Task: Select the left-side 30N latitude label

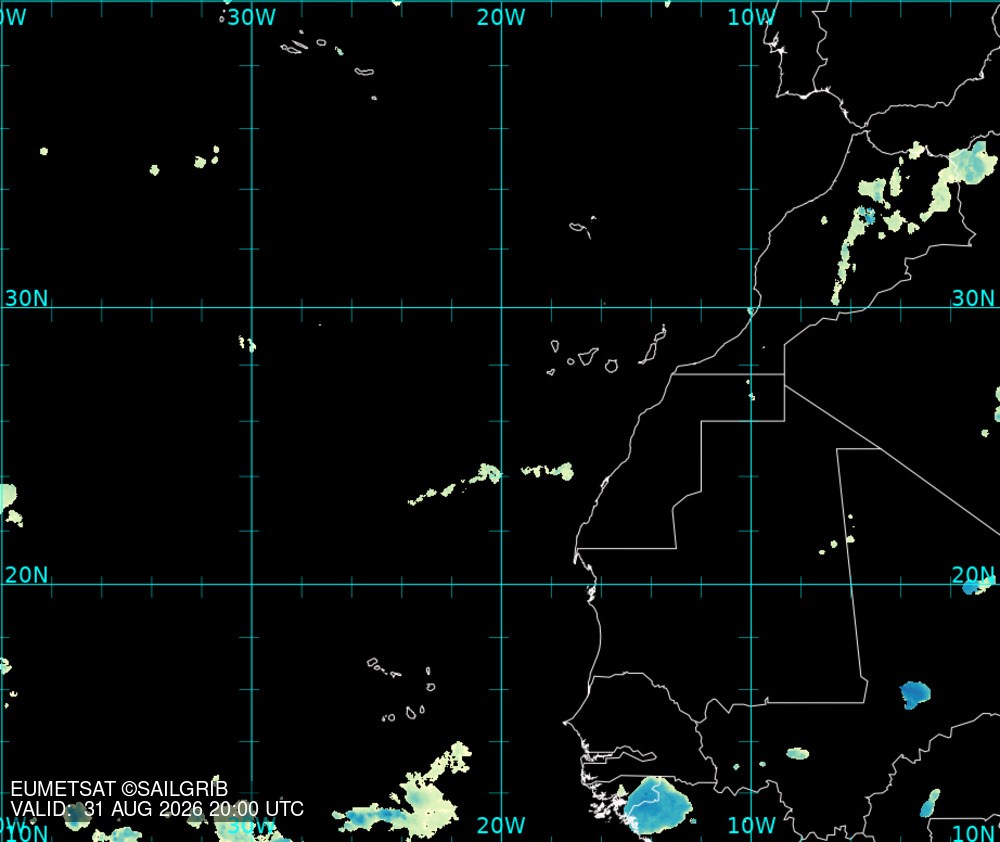Action: (27, 298)
